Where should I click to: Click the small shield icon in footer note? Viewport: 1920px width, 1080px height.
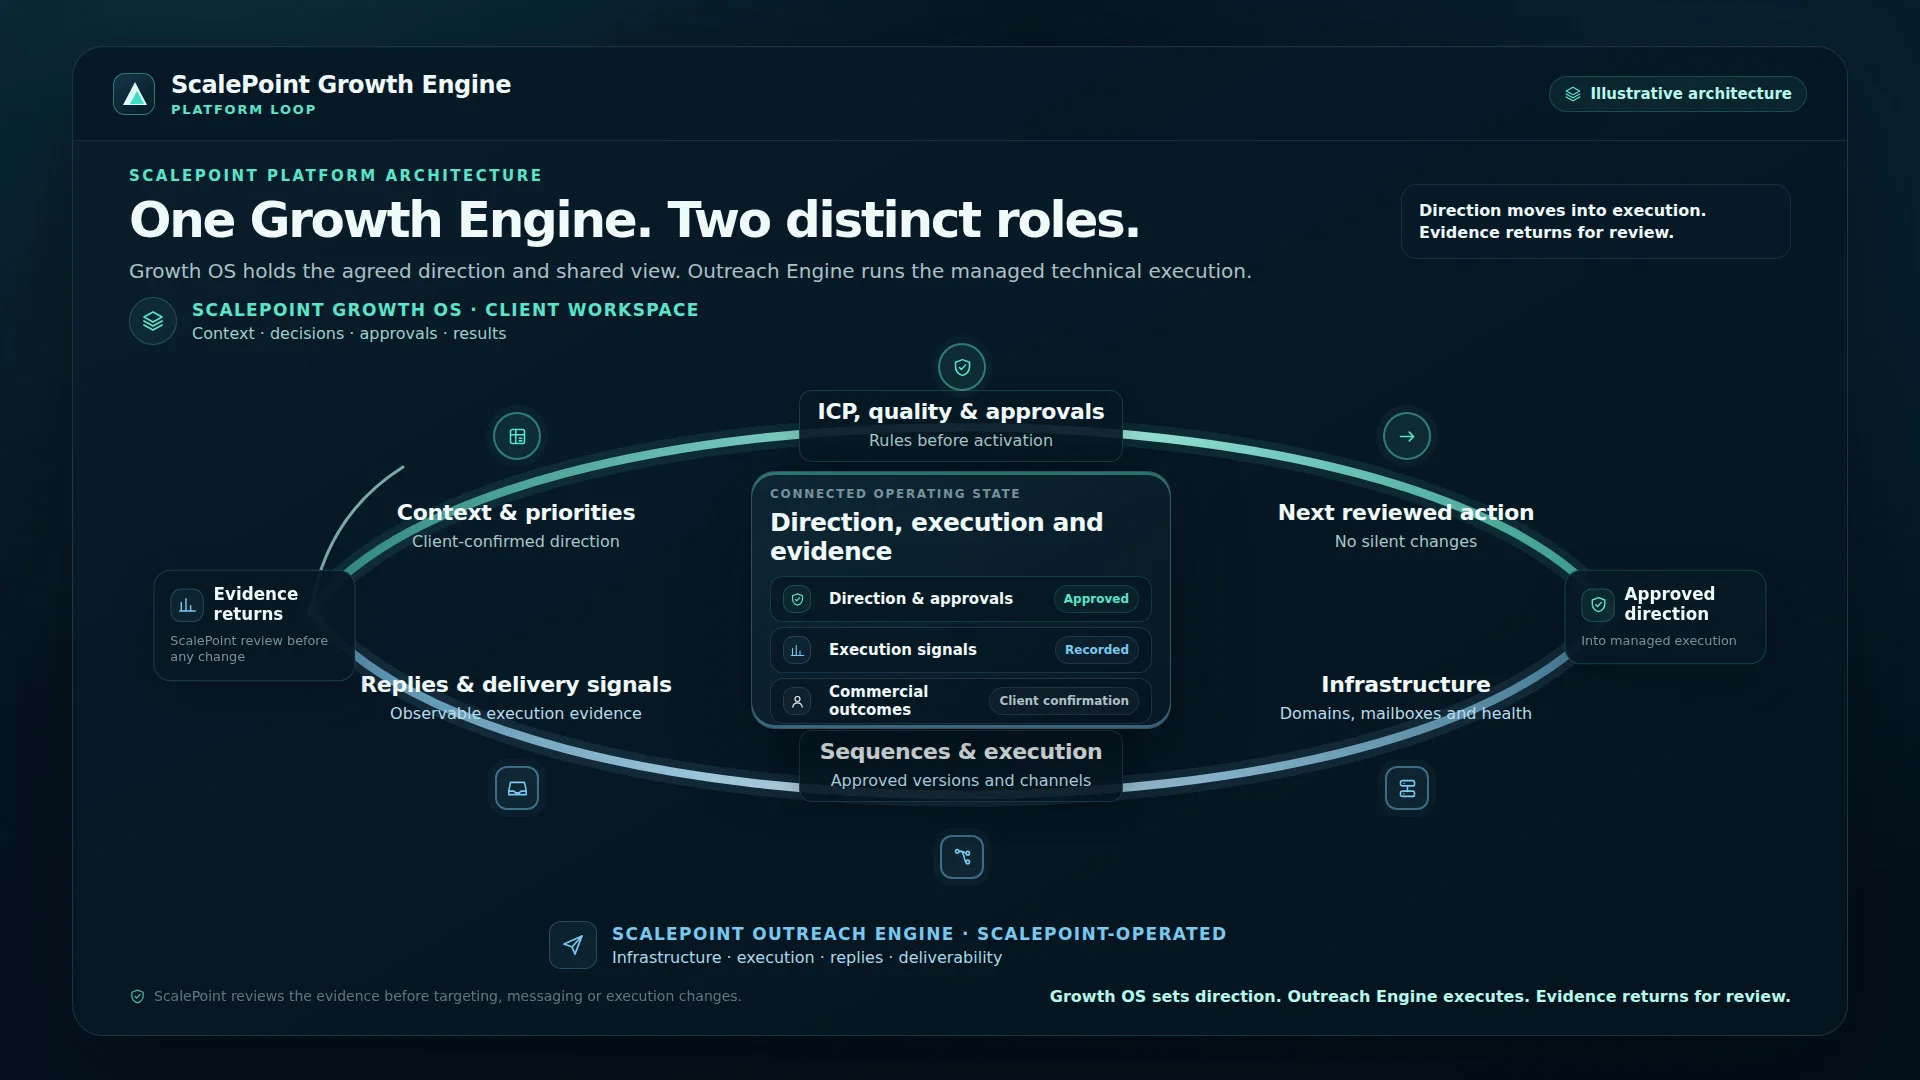pyautogui.click(x=138, y=997)
